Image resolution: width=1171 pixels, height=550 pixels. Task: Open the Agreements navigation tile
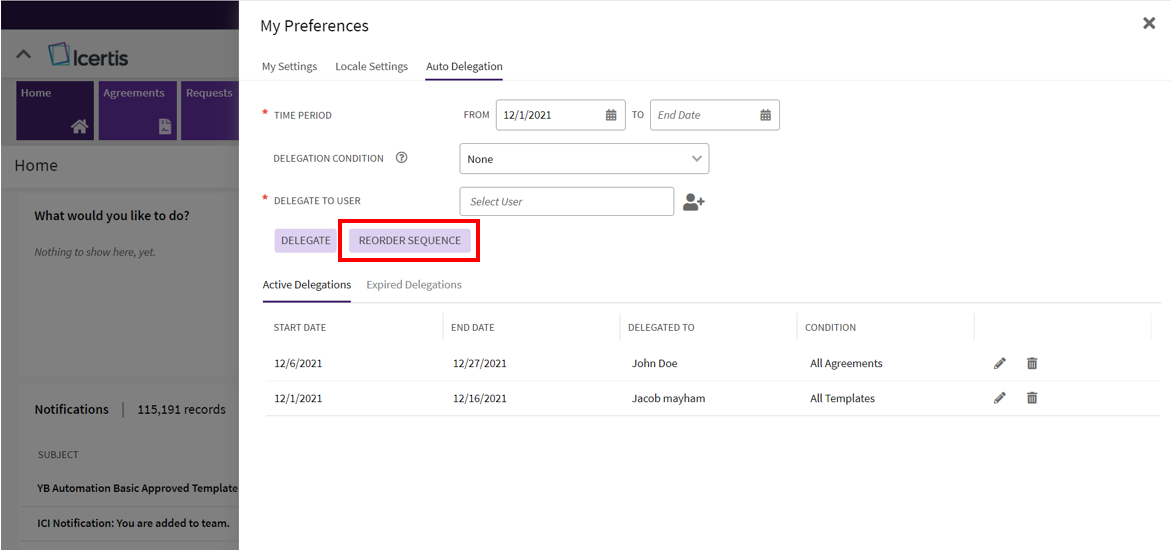(x=137, y=110)
